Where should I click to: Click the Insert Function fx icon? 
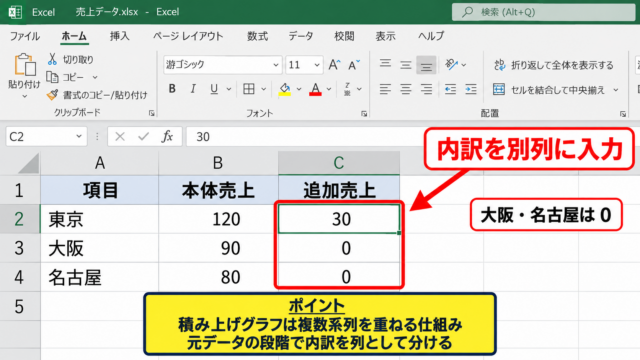167,136
